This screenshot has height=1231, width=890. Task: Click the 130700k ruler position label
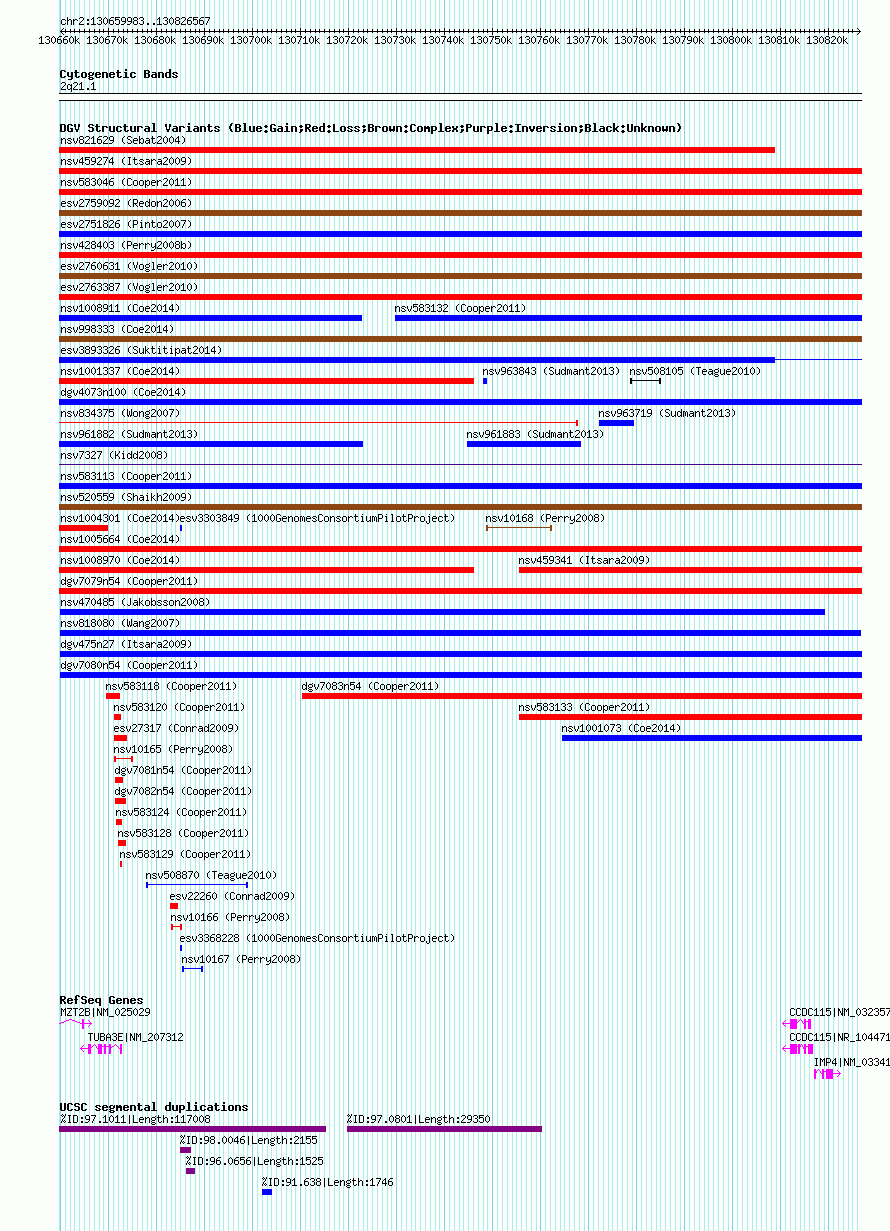point(250,41)
